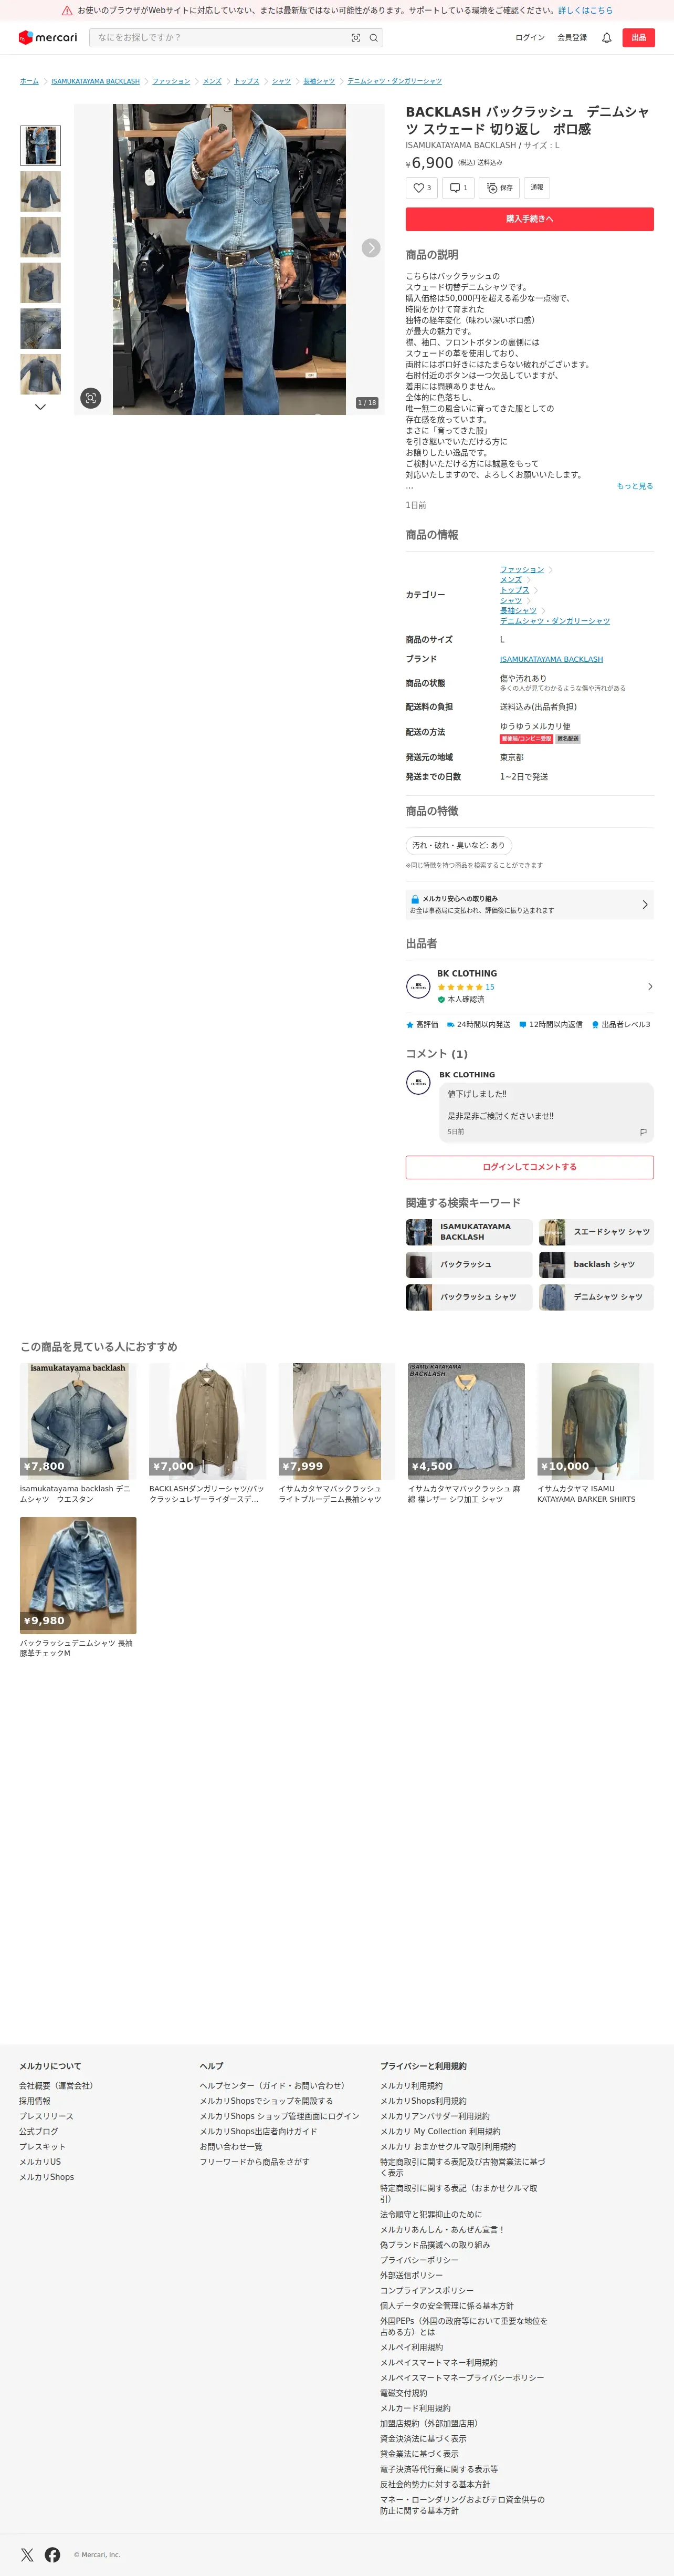
Task: Open the メルカリ安心への取り組み chevron row
Action: point(530,905)
